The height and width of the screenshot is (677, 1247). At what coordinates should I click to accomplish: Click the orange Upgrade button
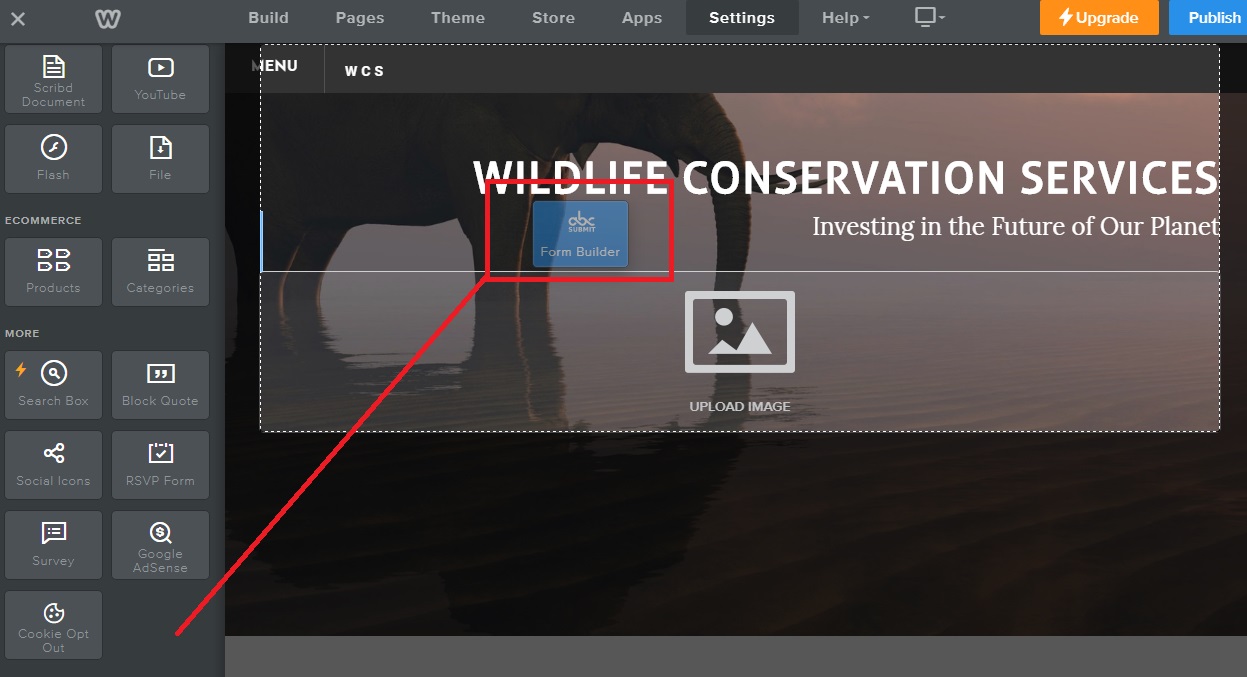click(1098, 18)
